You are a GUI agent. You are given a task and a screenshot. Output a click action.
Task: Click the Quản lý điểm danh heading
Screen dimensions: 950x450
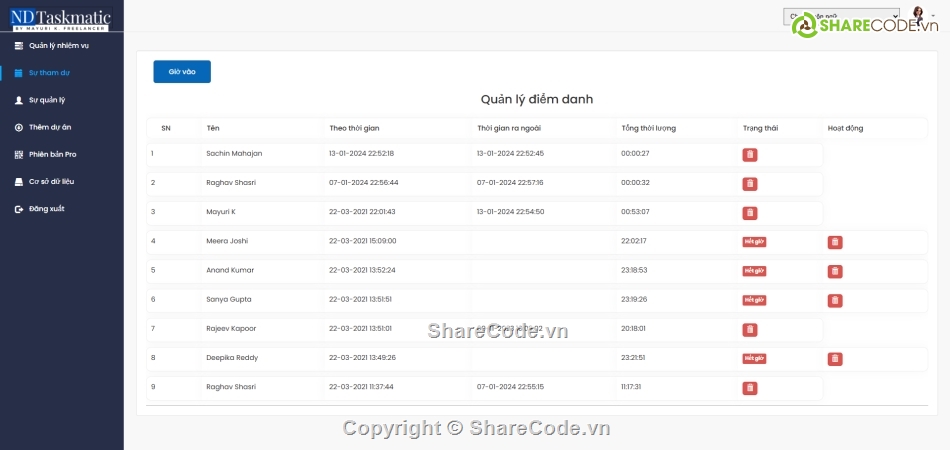pyautogui.click(x=537, y=99)
